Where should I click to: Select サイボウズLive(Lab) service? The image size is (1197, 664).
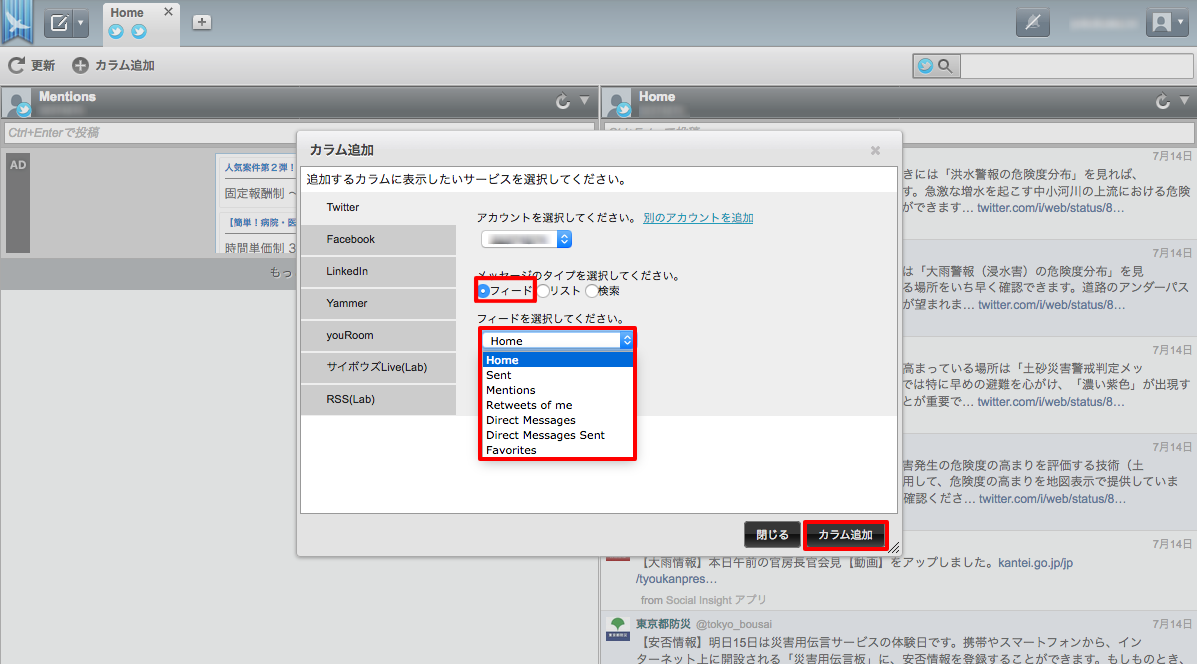click(x=379, y=367)
